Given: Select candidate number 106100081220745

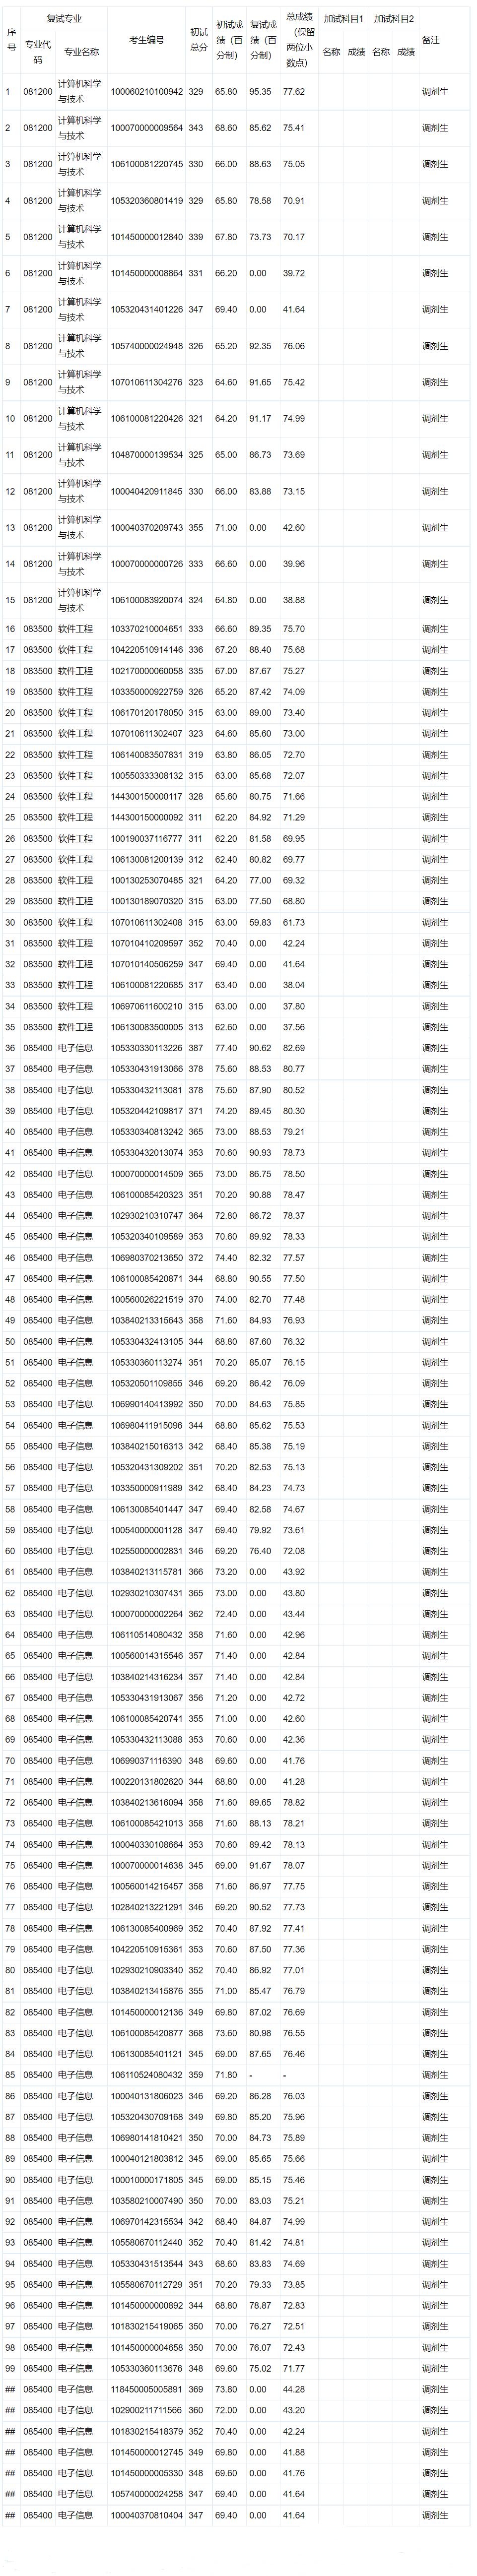Looking at the screenshot, I should pos(146,164).
